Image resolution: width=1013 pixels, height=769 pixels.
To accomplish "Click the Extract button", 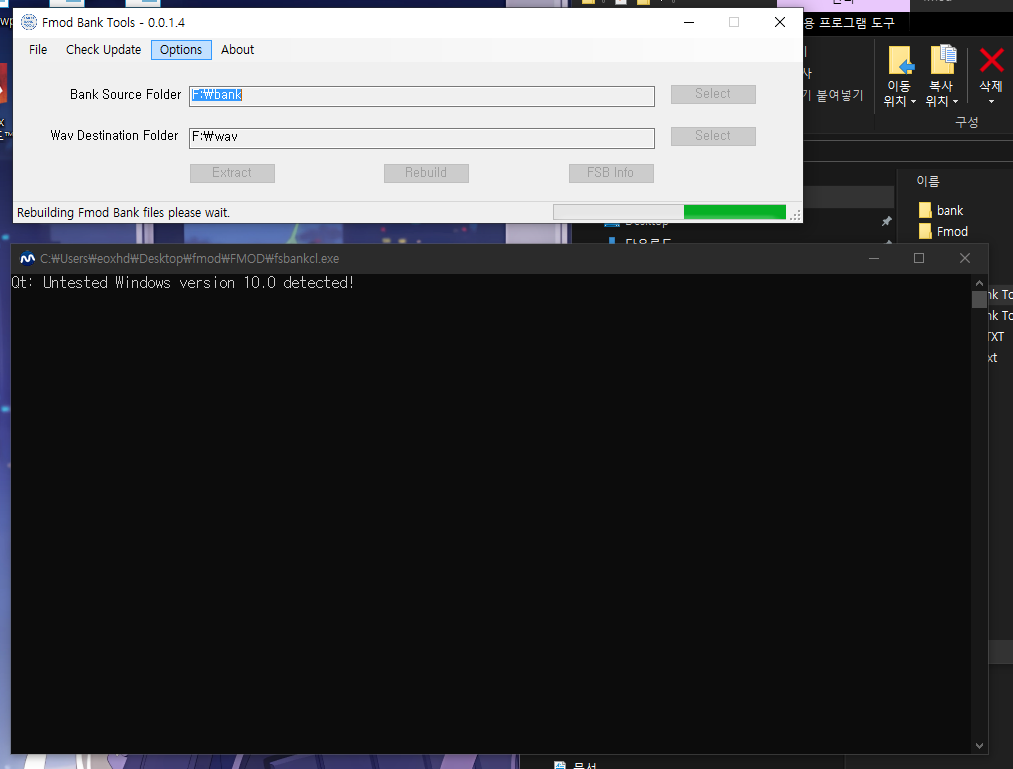I will pos(233,173).
